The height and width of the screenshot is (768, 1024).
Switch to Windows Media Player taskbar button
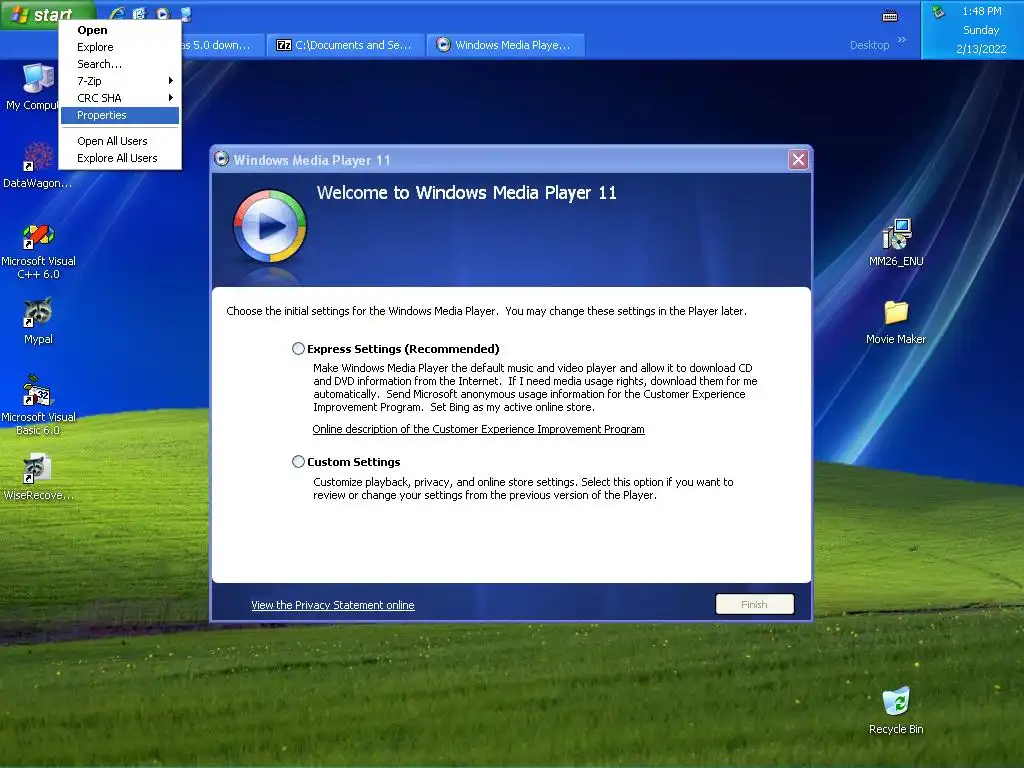tap(505, 45)
